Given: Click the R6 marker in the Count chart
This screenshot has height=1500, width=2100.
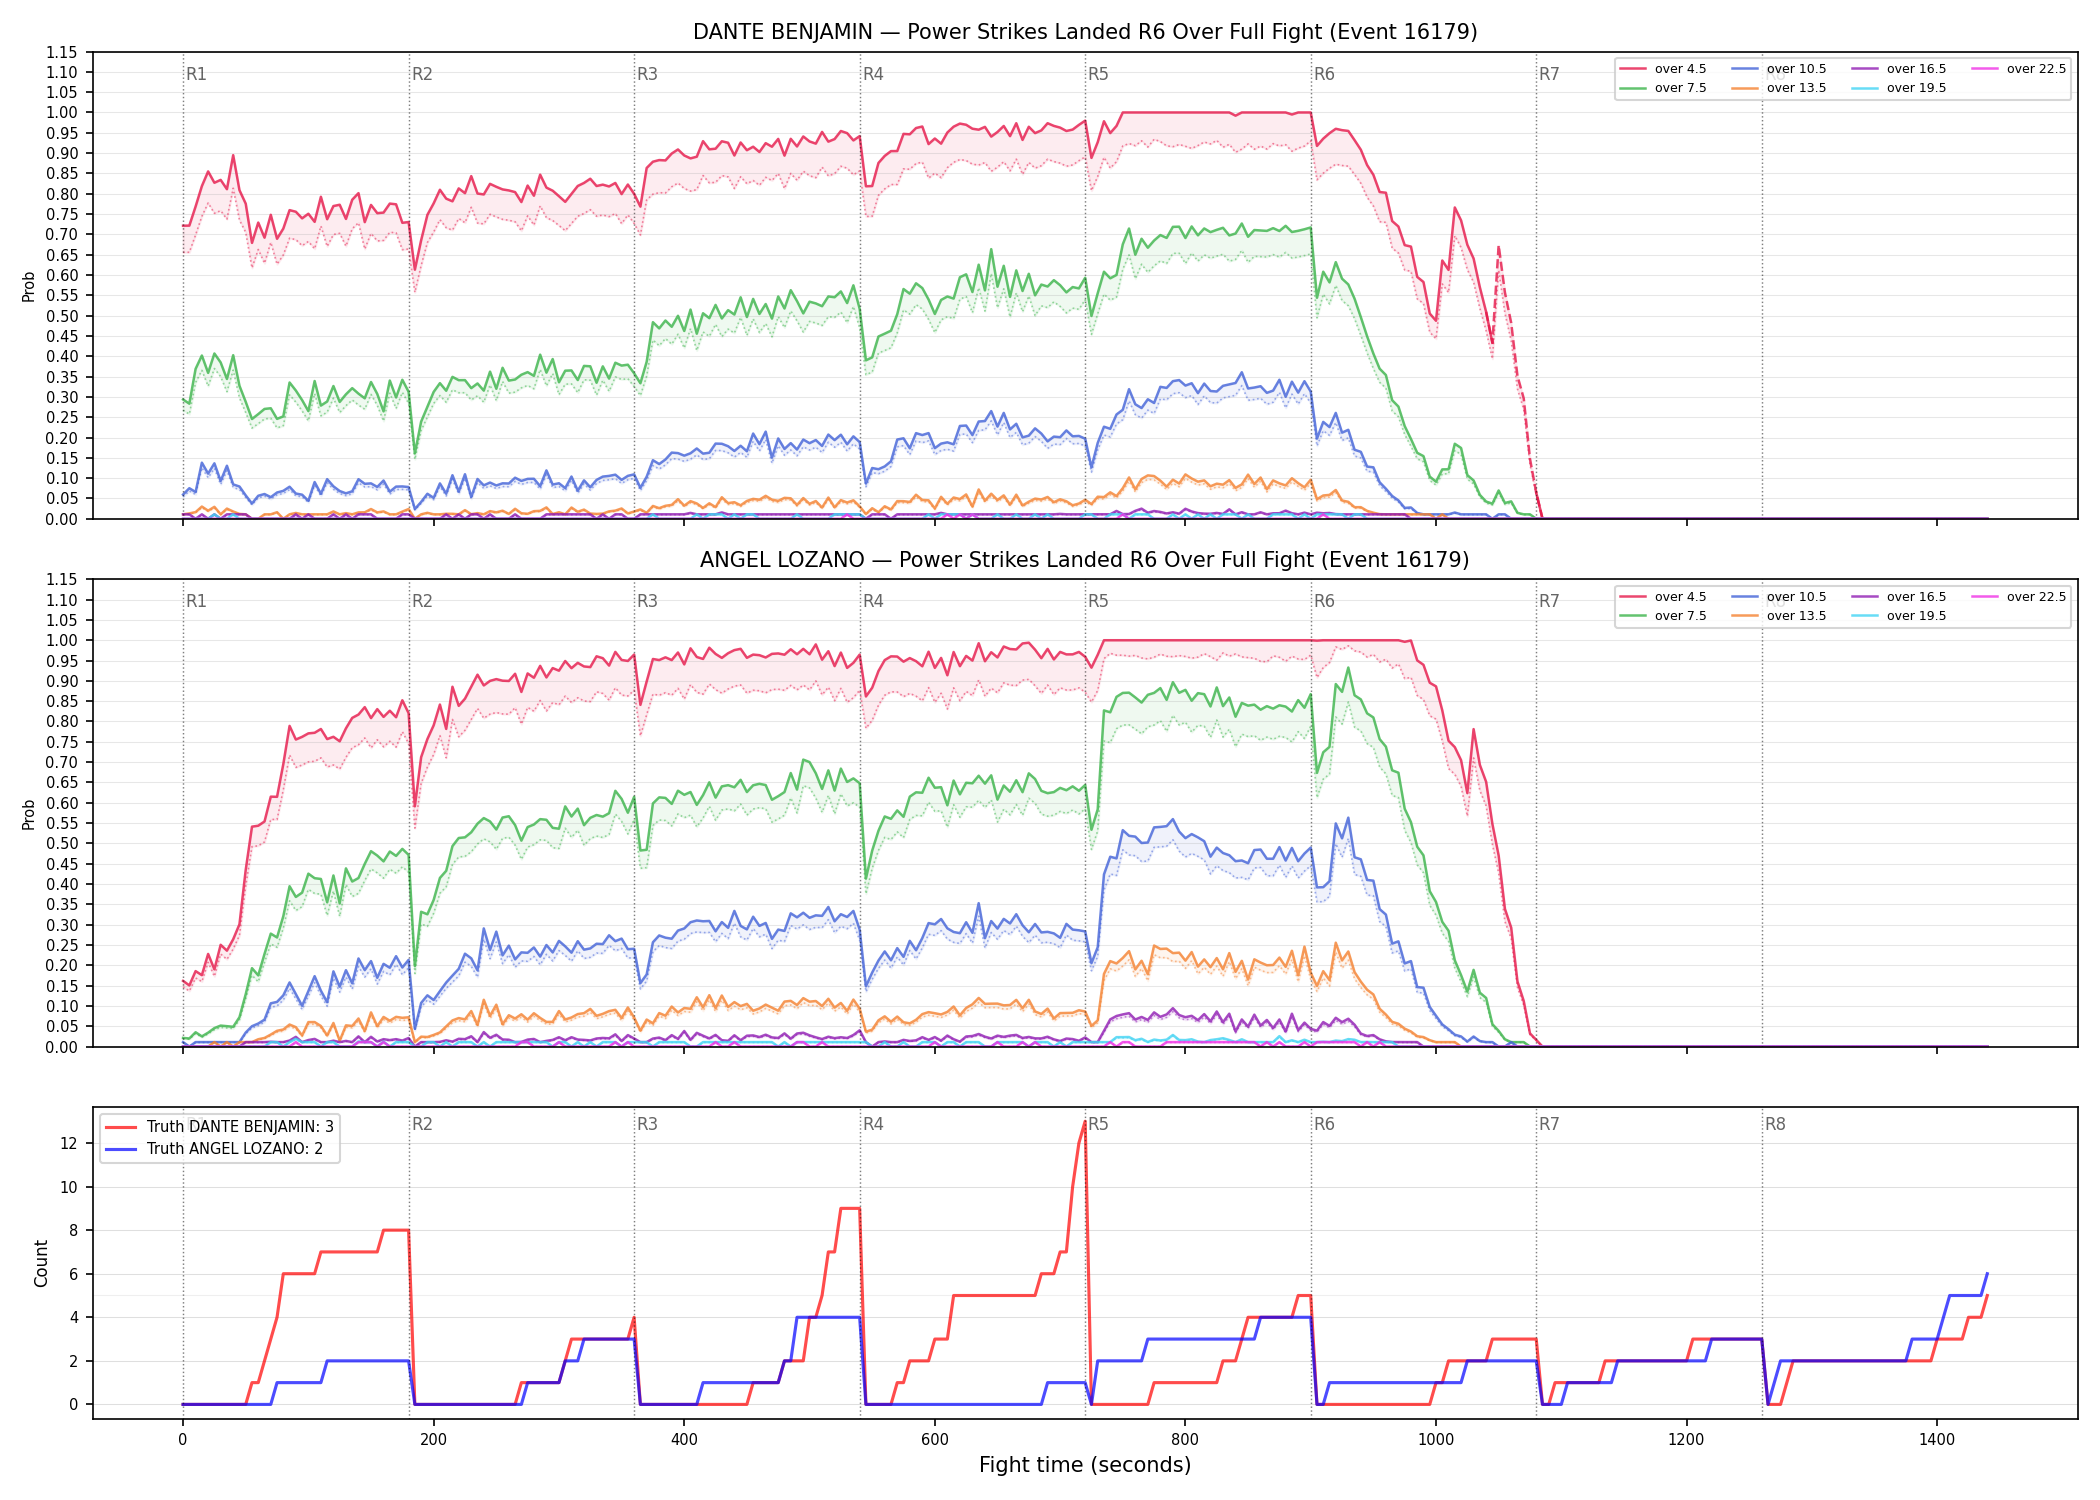Looking at the screenshot, I should 1324,1124.
